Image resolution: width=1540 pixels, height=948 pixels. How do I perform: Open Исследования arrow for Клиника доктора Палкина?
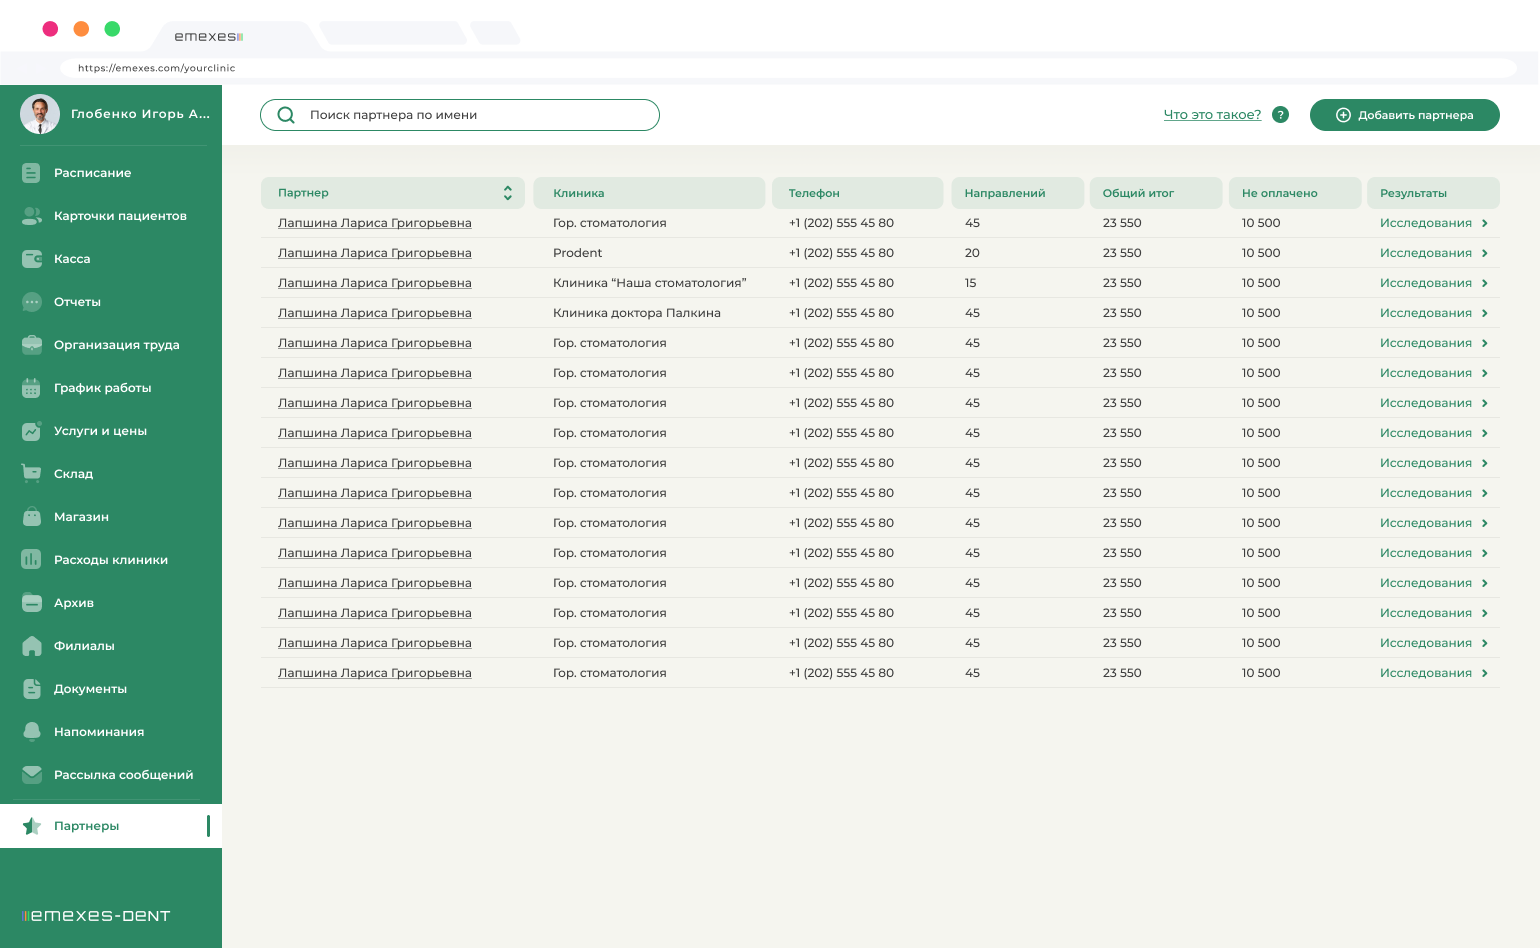coord(1485,313)
